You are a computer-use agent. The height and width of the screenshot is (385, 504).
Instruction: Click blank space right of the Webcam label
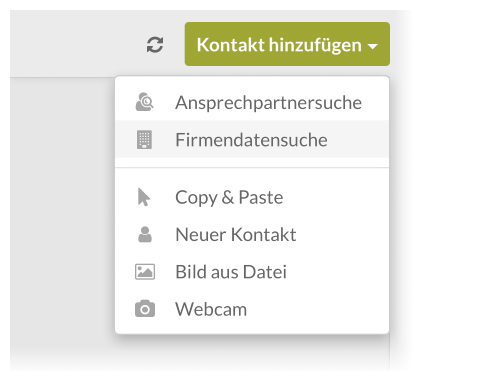click(317, 309)
